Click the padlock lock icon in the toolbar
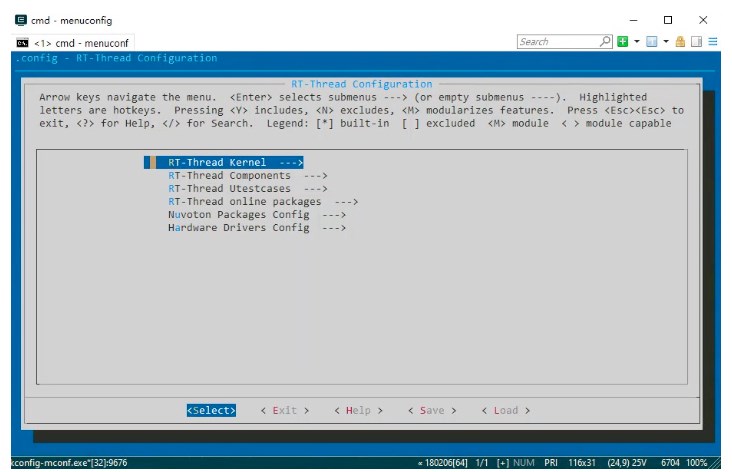The height and width of the screenshot is (472, 732). point(680,42)
